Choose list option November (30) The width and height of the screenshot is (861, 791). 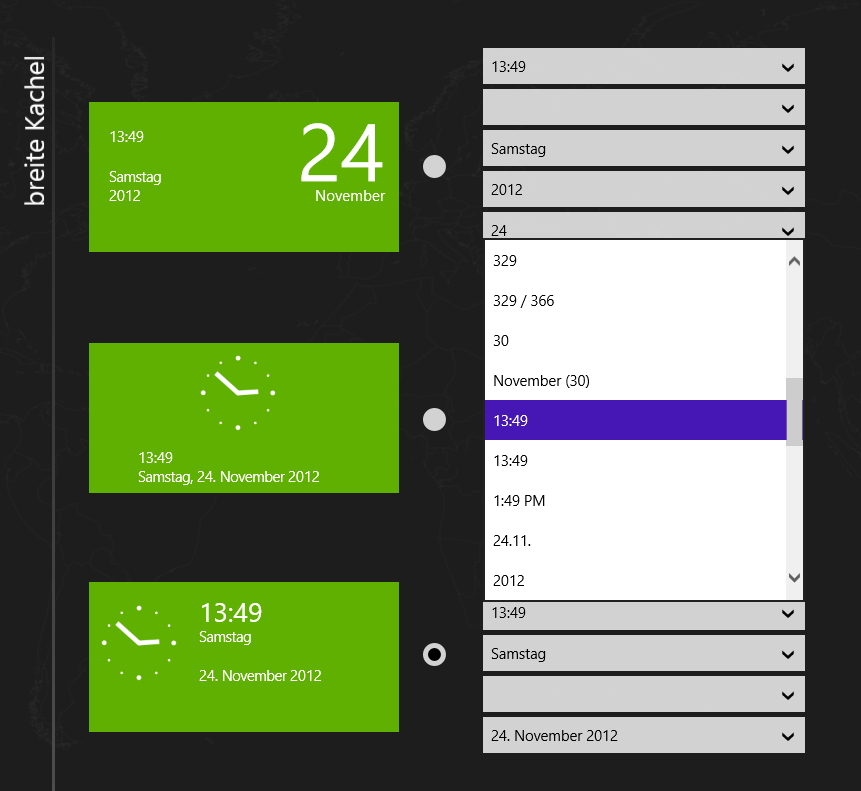[x=635, y=380]
